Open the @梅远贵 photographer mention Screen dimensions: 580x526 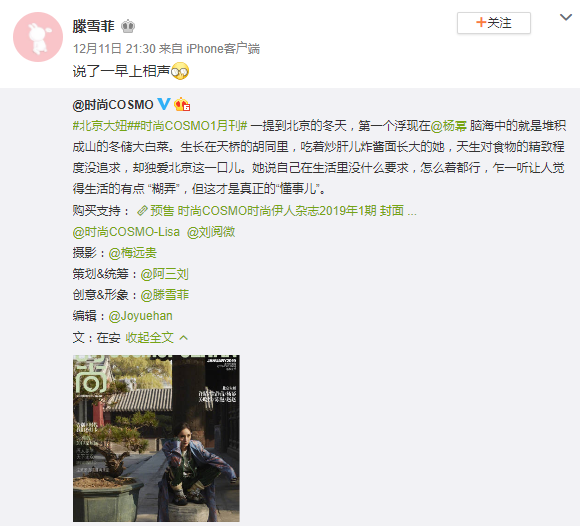pyautogui.click(x=133, y=253)
